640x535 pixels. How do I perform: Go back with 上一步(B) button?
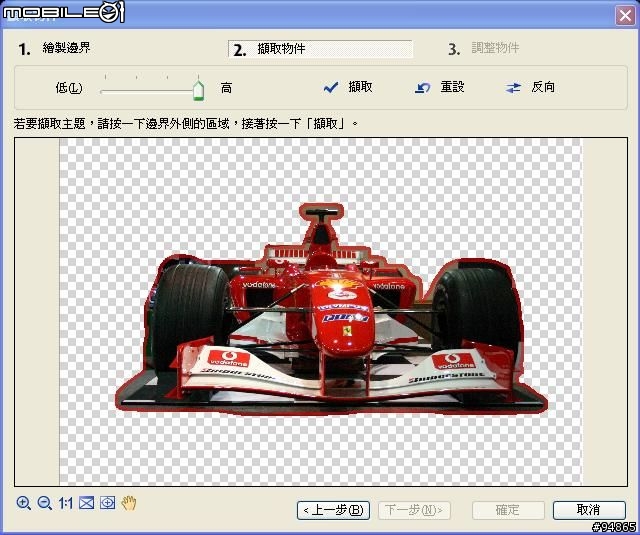coord(333,510)
